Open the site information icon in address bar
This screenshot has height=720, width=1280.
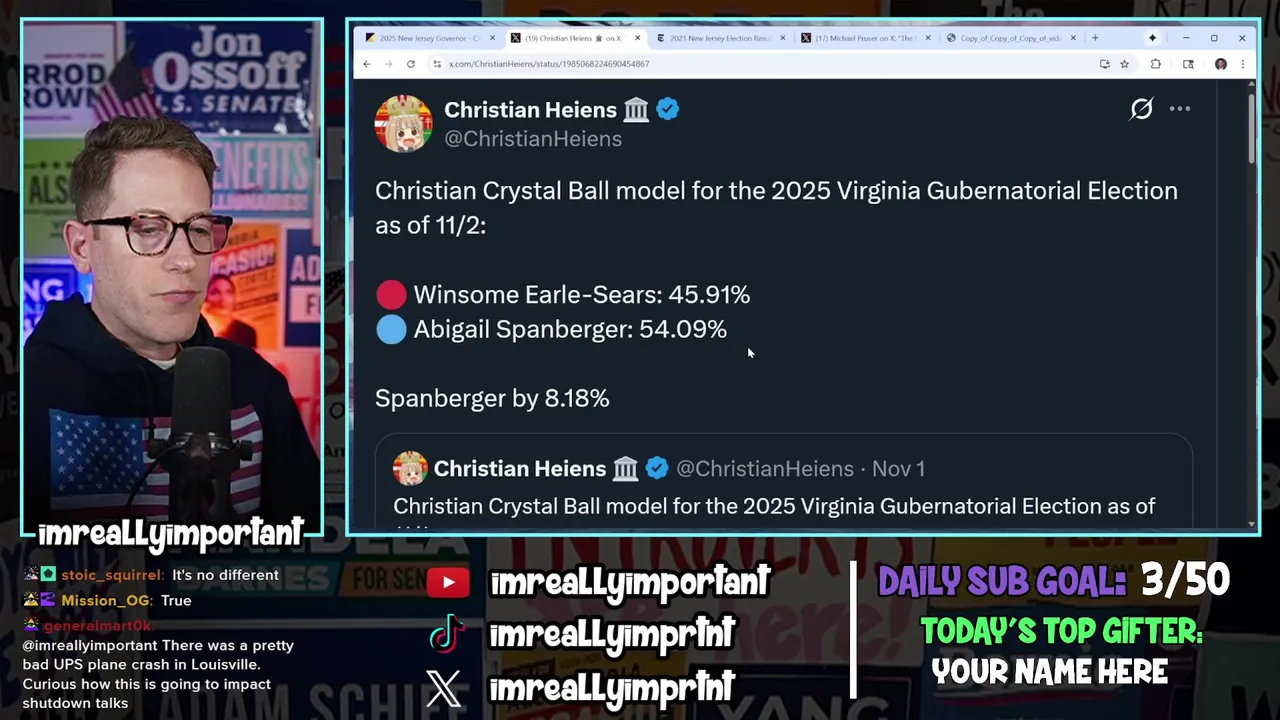(437, 64)
